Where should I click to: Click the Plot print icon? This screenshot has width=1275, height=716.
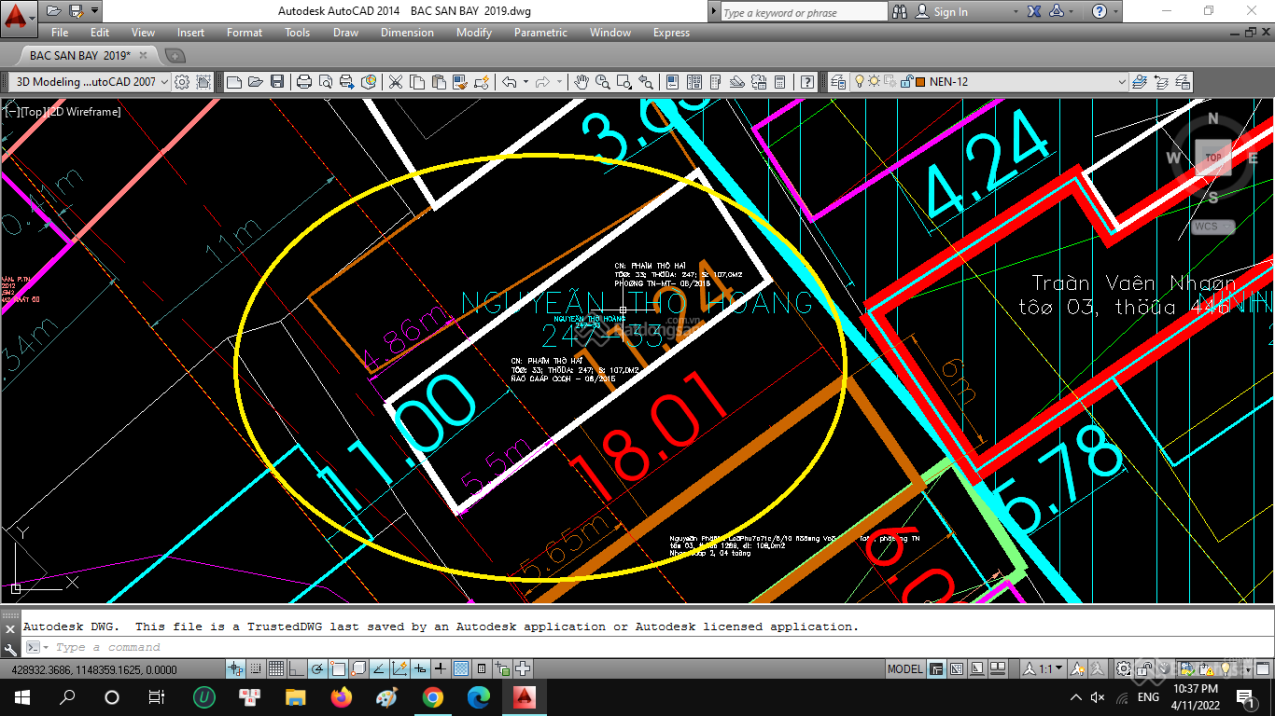coord(304,82)
